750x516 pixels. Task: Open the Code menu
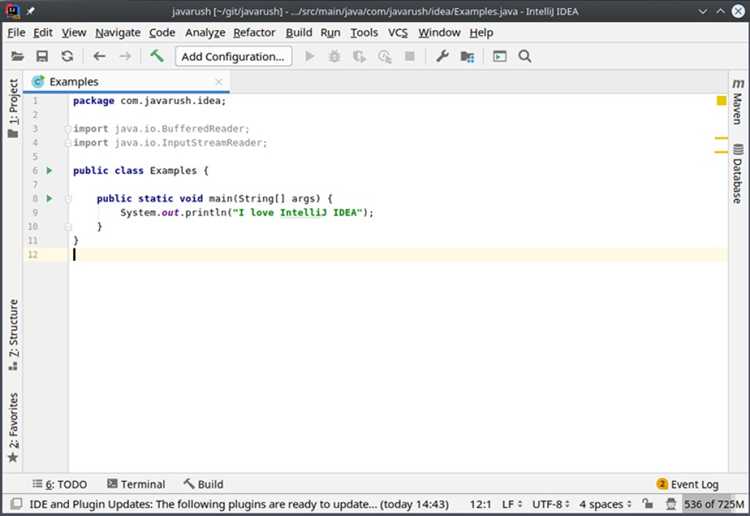pyautogui.click(x=162, y=33)
